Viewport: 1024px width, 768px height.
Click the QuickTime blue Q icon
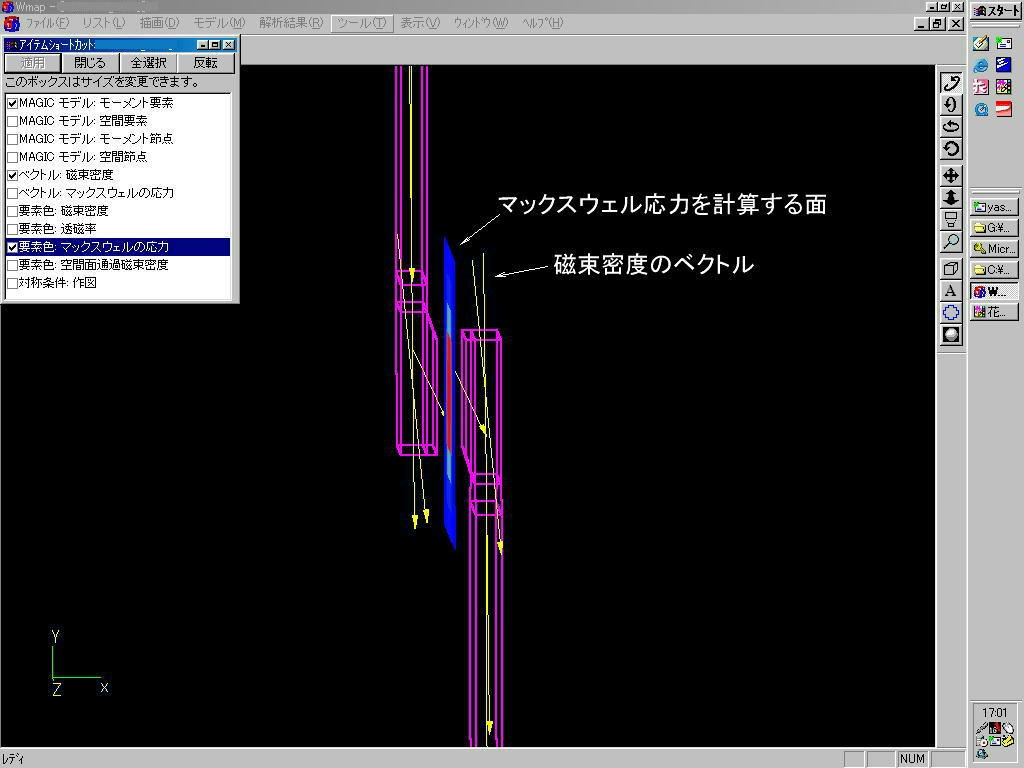click(980, 109)
